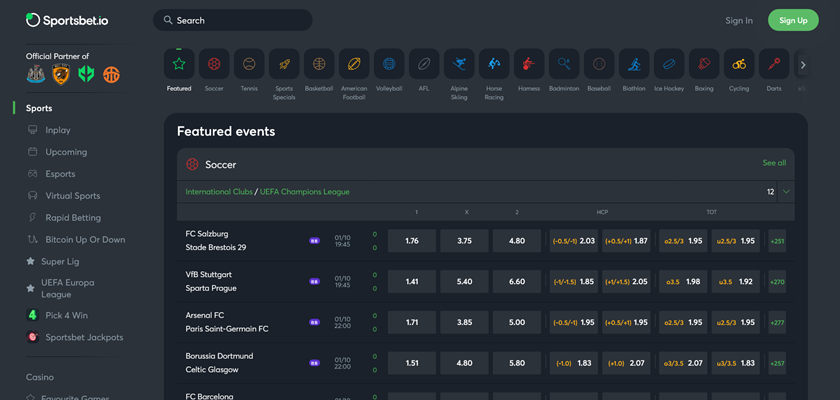The height and width of the screenshot is (400, 840).
Task: Choose the American Football icon
Action: [354, 64]
